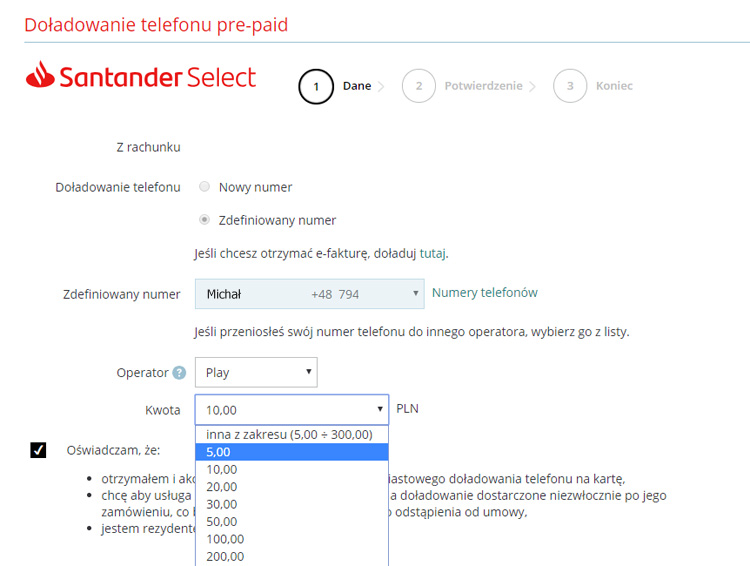Screen dimensions: 750x566
Task: Select the Nowy numer radio button
Action: (205, 187)
